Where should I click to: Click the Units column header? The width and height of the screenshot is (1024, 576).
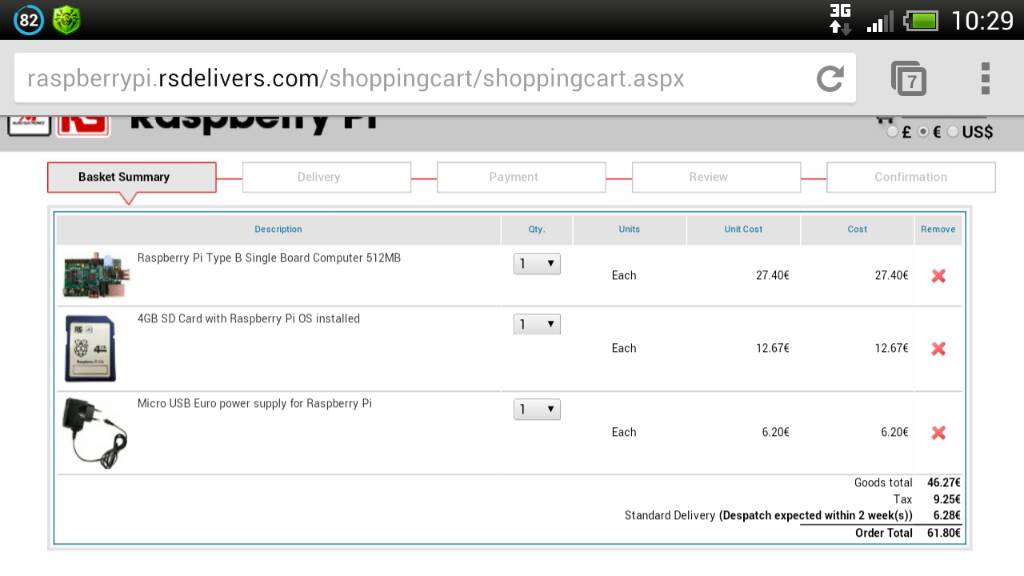[x=630, y=229]
